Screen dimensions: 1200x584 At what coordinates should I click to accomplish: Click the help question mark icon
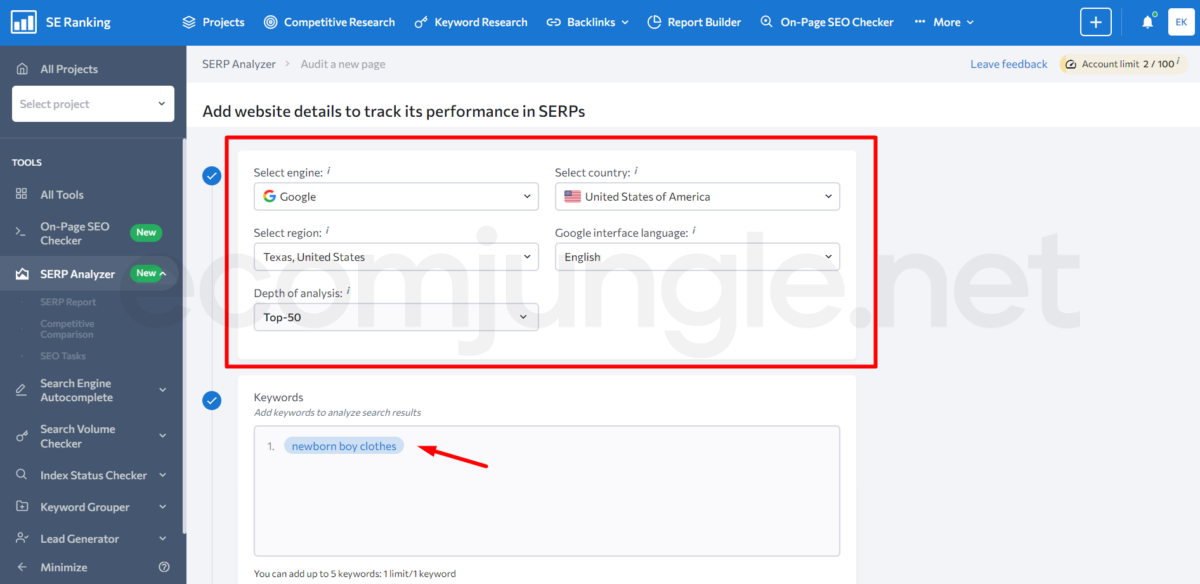pyautogui.click(x=164, y=567)
